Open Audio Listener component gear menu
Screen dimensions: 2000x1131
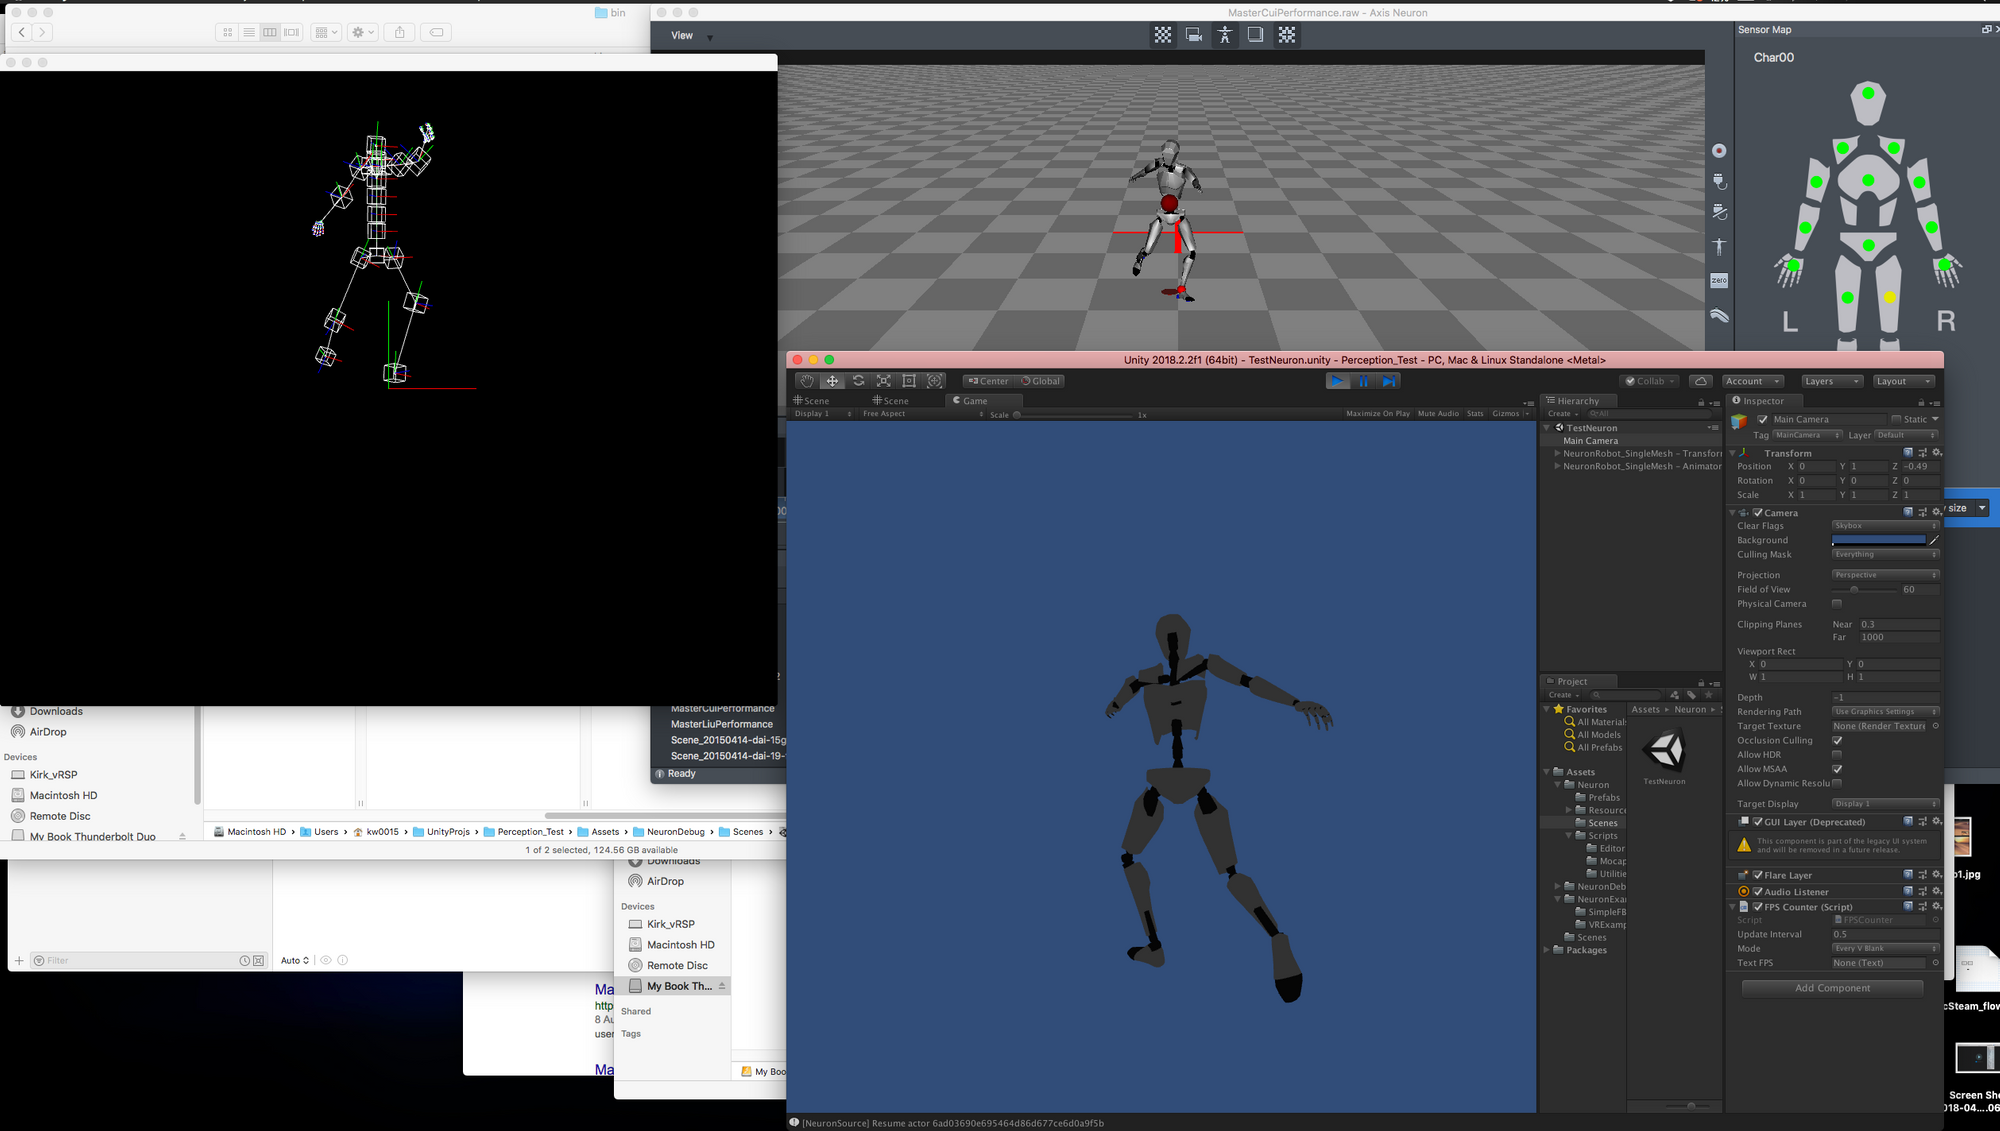[1936, 891]
